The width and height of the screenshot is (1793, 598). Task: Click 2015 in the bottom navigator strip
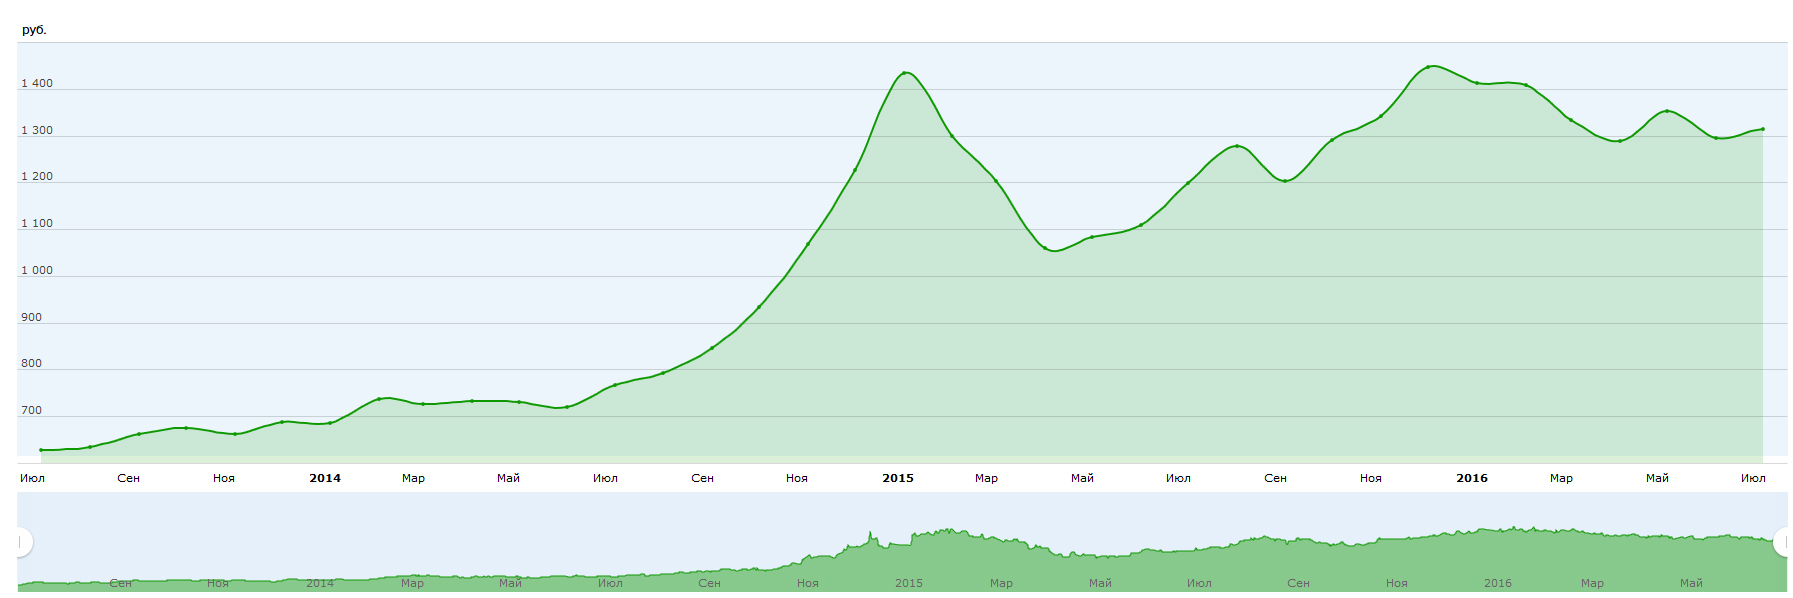pyautogui.click(x=909, y=583)
